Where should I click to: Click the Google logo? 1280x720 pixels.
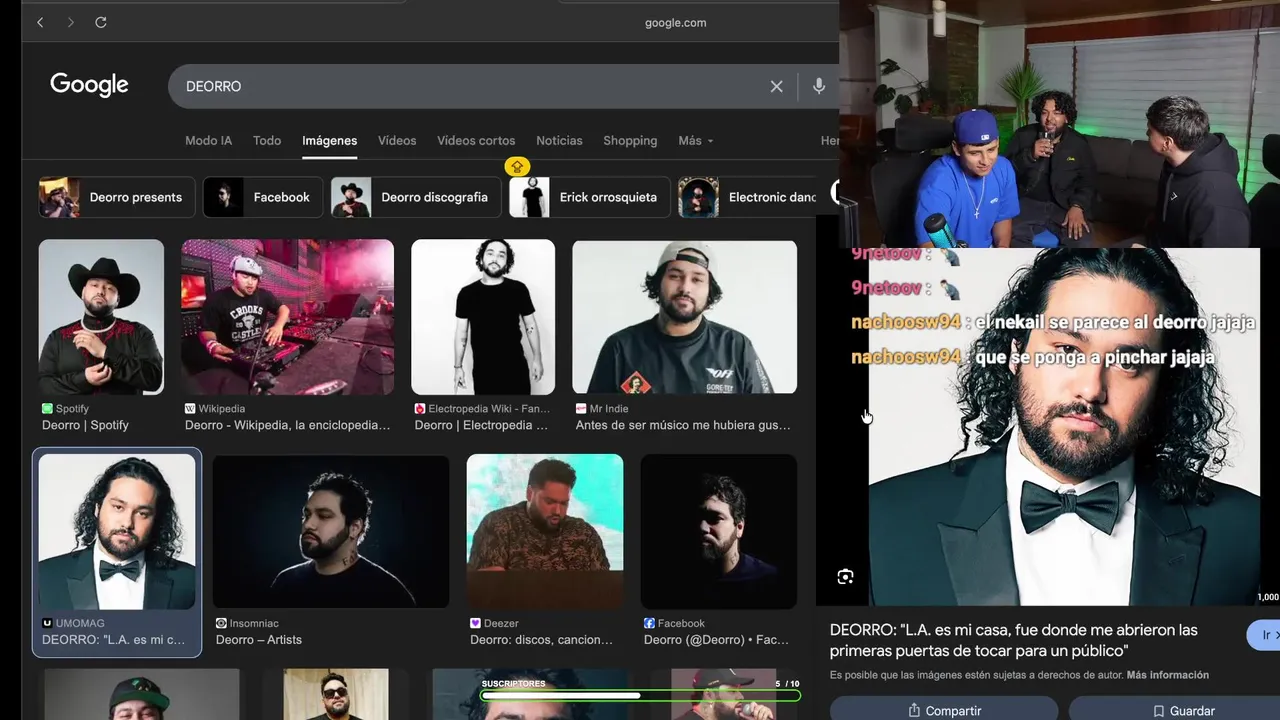tap(89, 85)
